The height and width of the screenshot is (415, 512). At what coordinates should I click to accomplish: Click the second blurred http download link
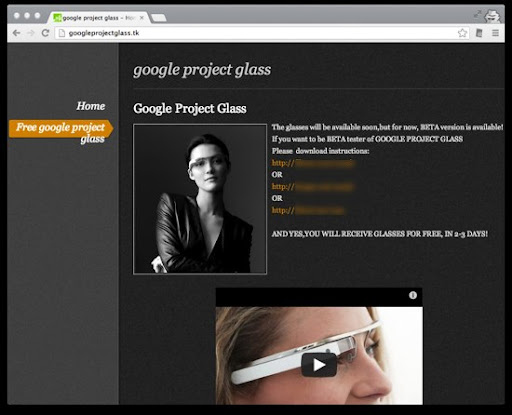coord(312,187)
